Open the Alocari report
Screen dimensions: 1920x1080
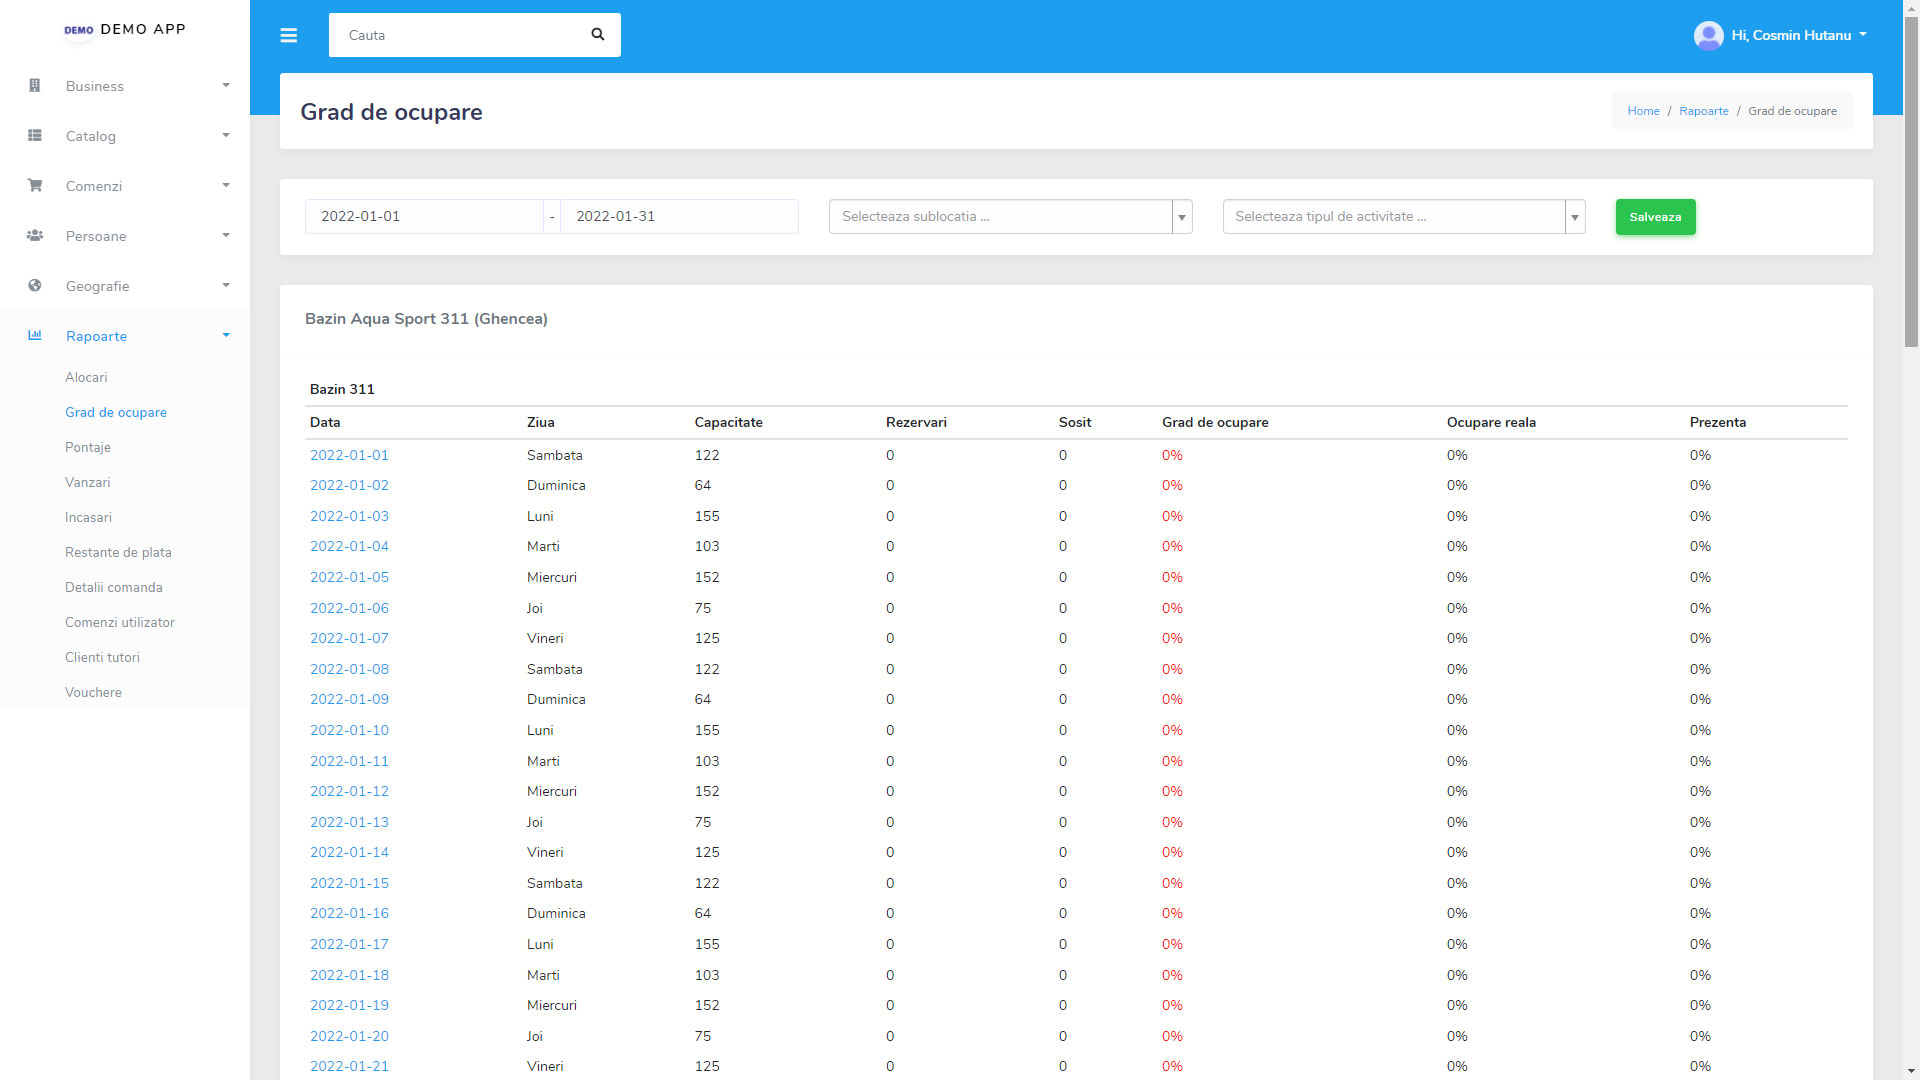click(86, 378)
